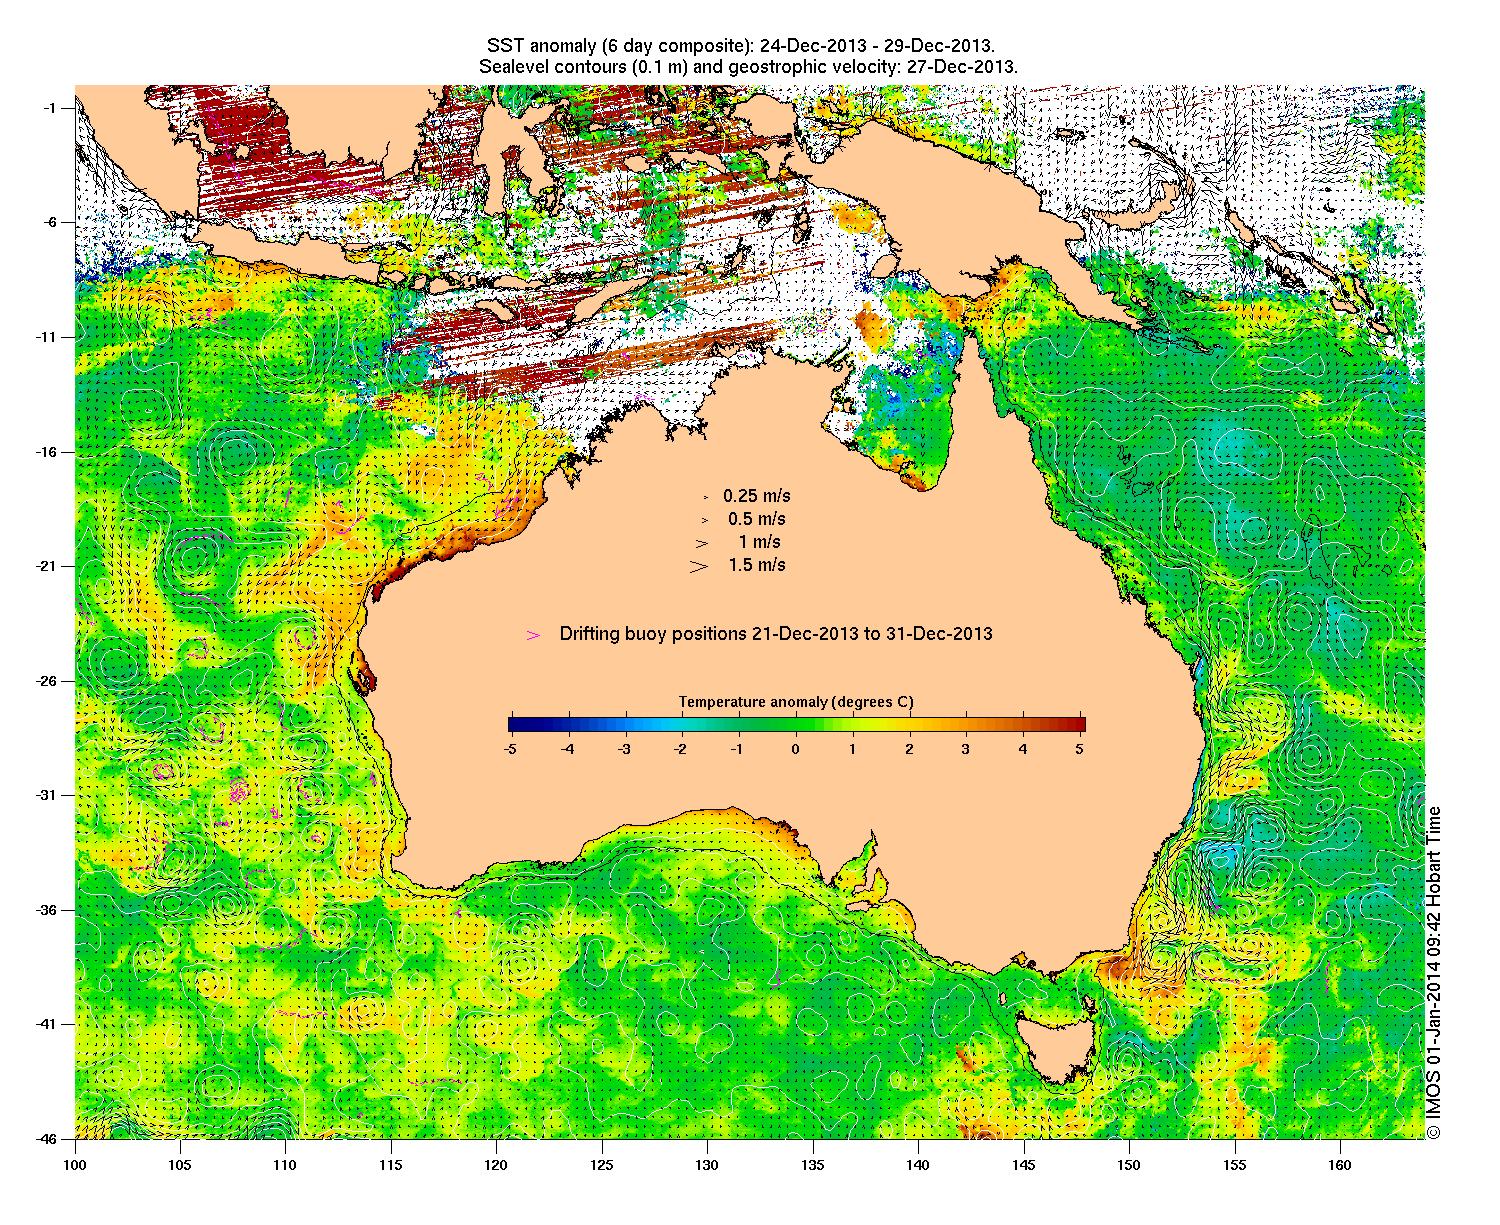Click the '-31' latitude axis label

(47, 795)
